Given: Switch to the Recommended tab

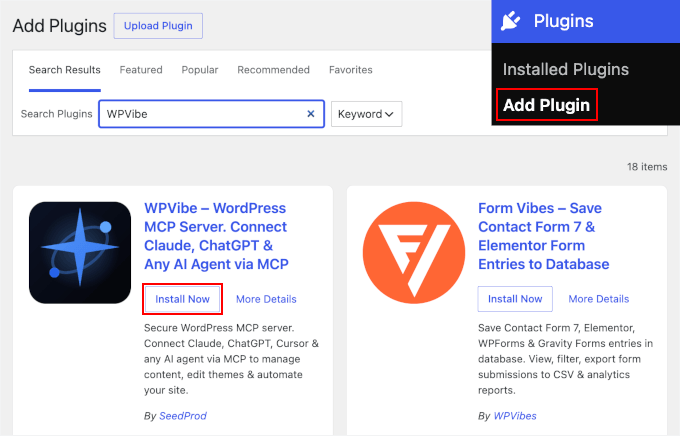Looking at the screenshot, I should pos(273,70).
